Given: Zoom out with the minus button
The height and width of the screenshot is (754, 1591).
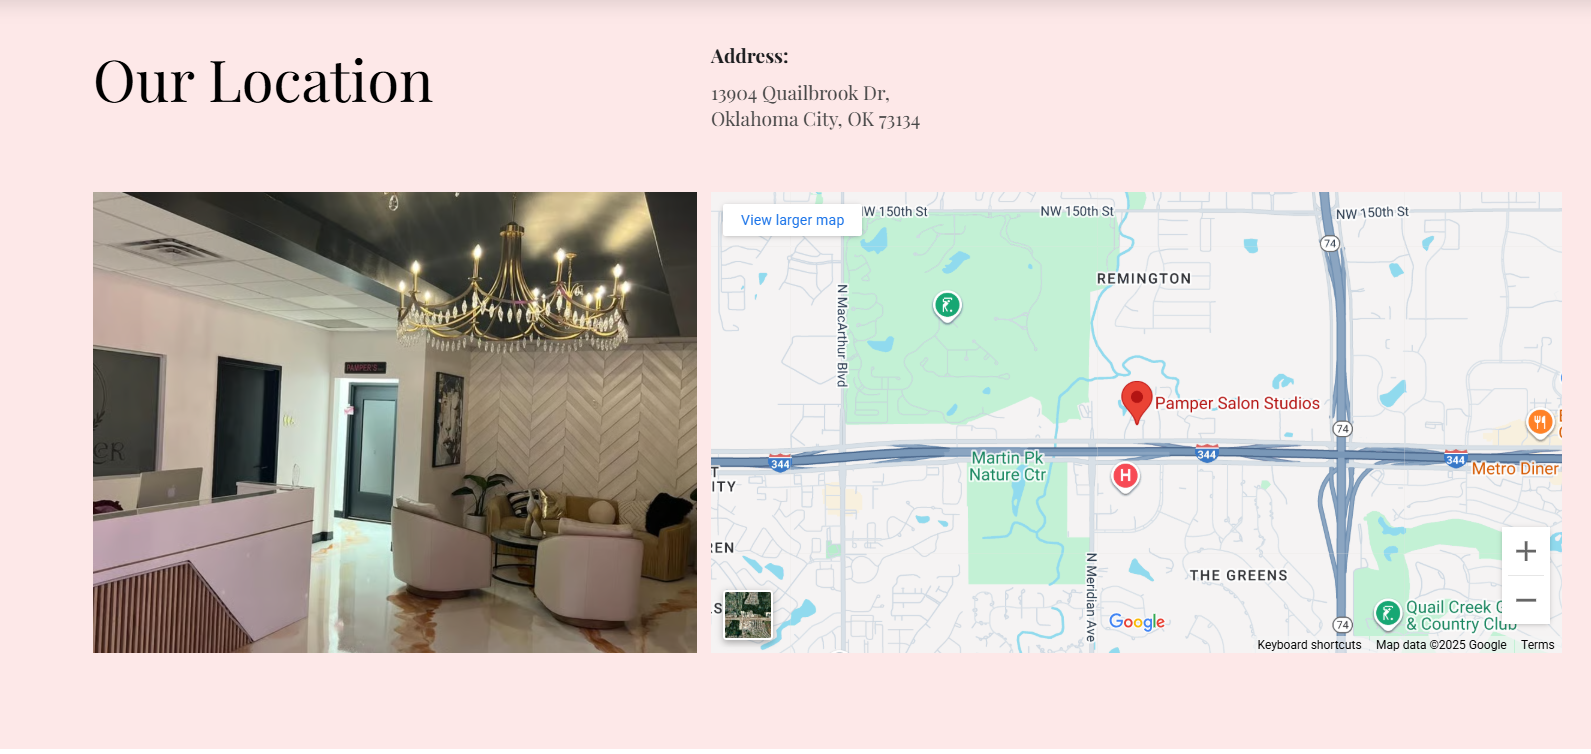Looking at the screenshot, I should pyautogui.click(x=1526, y=600).
